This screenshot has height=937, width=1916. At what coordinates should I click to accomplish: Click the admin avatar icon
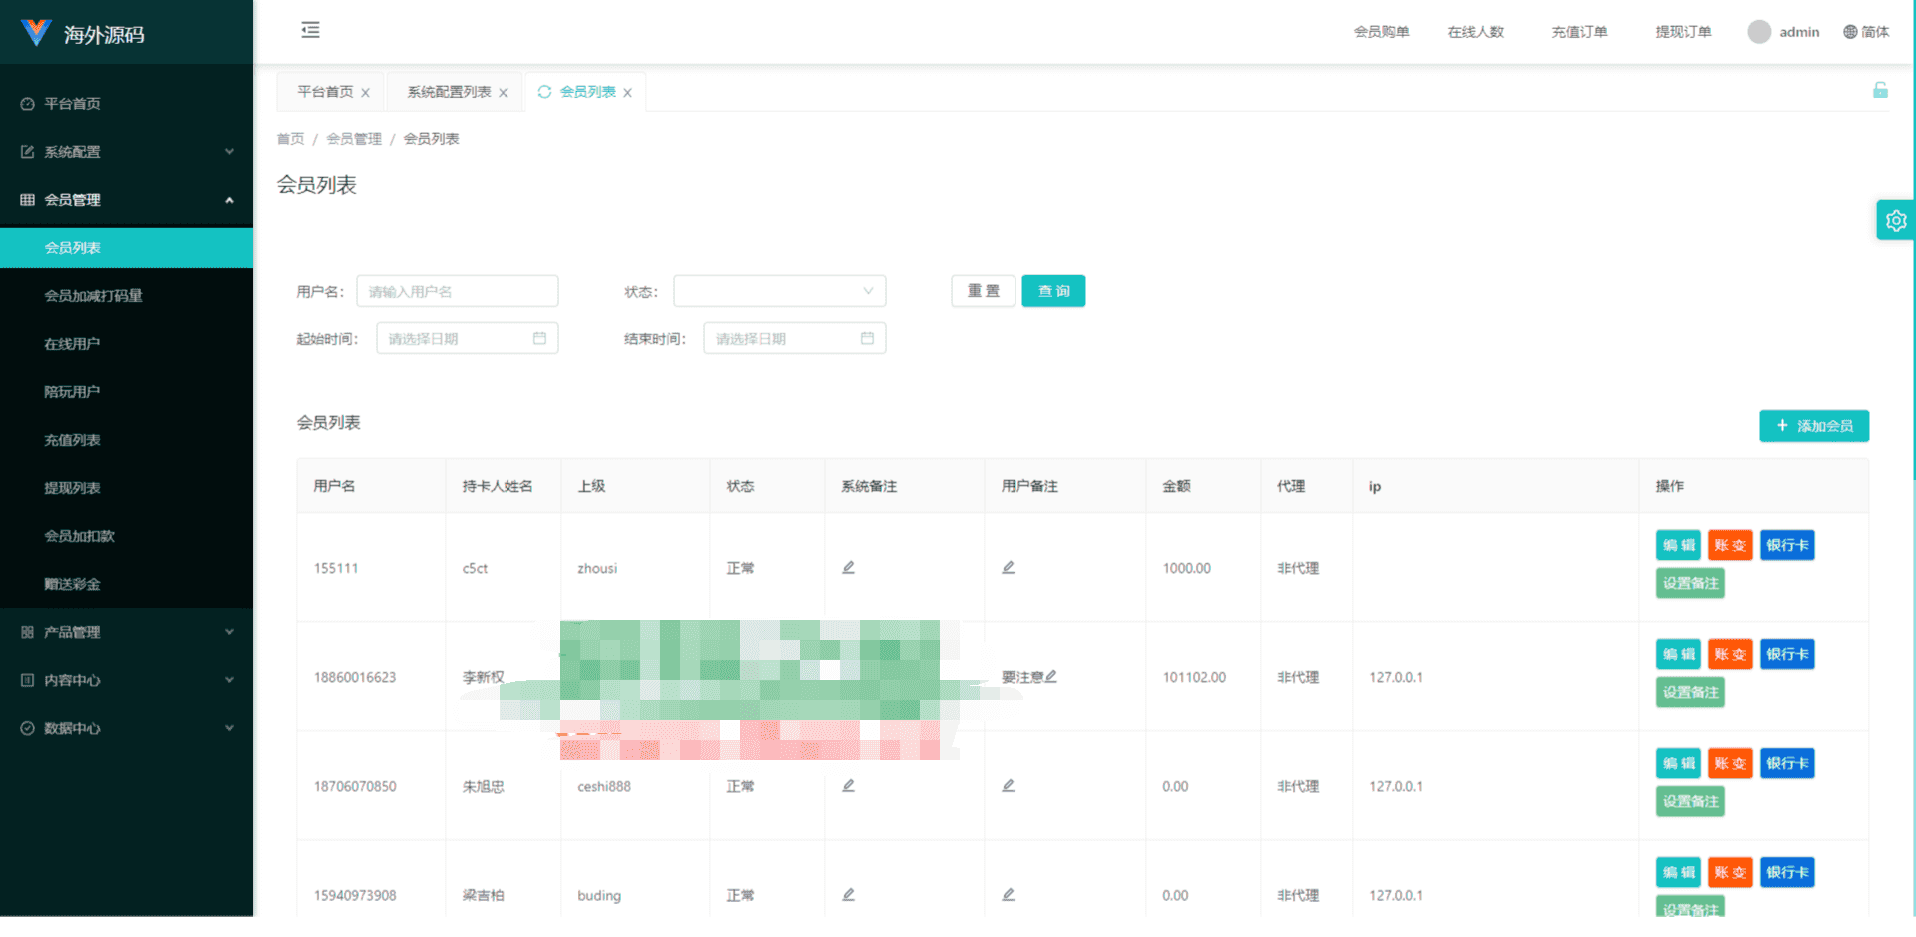pos(1759,32)
